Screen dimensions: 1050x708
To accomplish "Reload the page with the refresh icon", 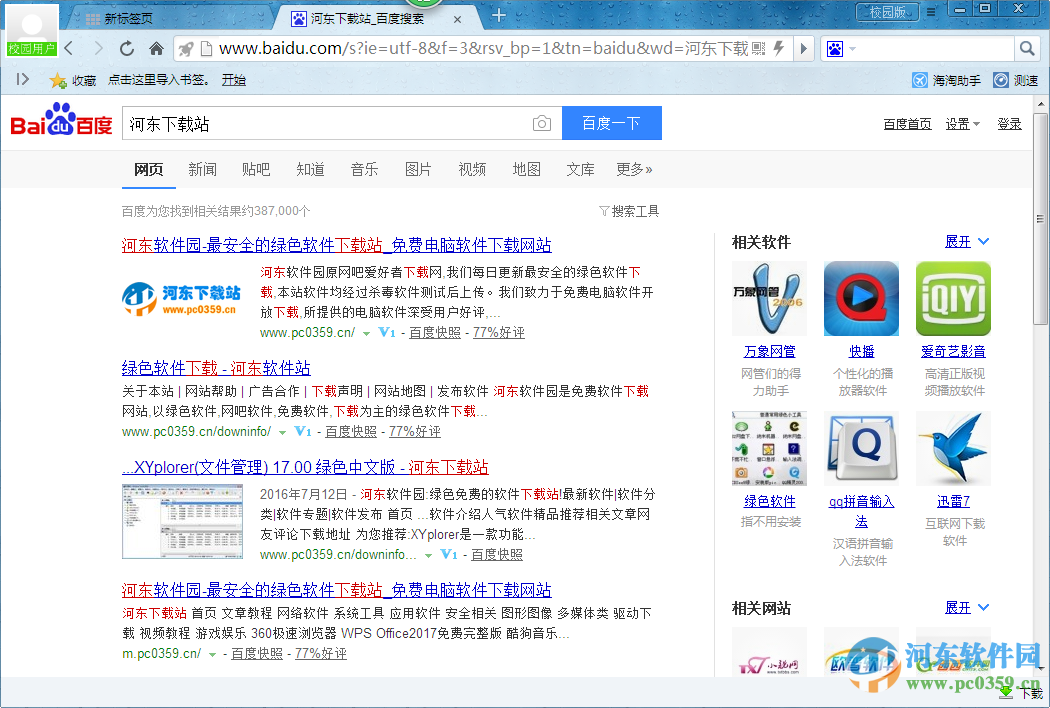I will click(x=127, y=48).
